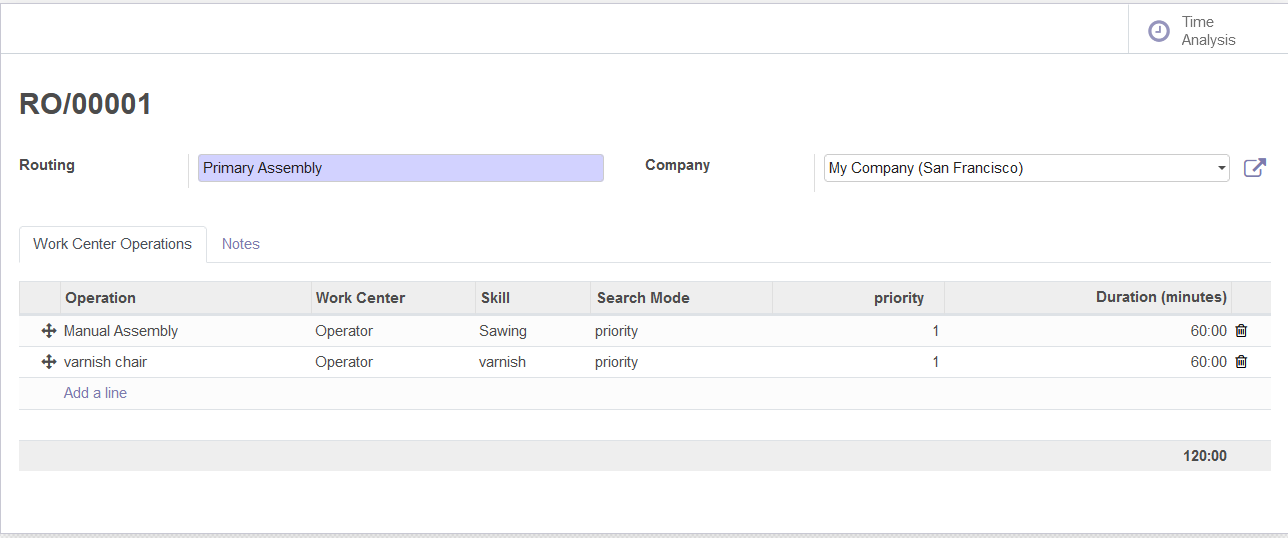Sort by the Skill column header
Viewport: 1288px width, 538px height.
click(x=533, y=297)
